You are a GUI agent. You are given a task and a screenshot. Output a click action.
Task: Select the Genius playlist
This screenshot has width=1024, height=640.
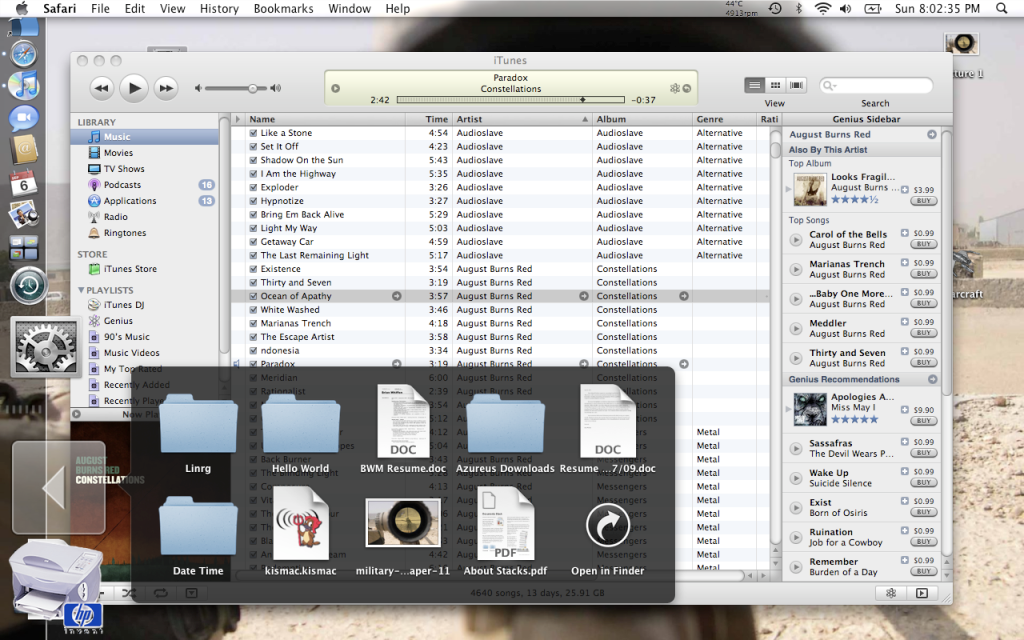(x=118, y=321)
